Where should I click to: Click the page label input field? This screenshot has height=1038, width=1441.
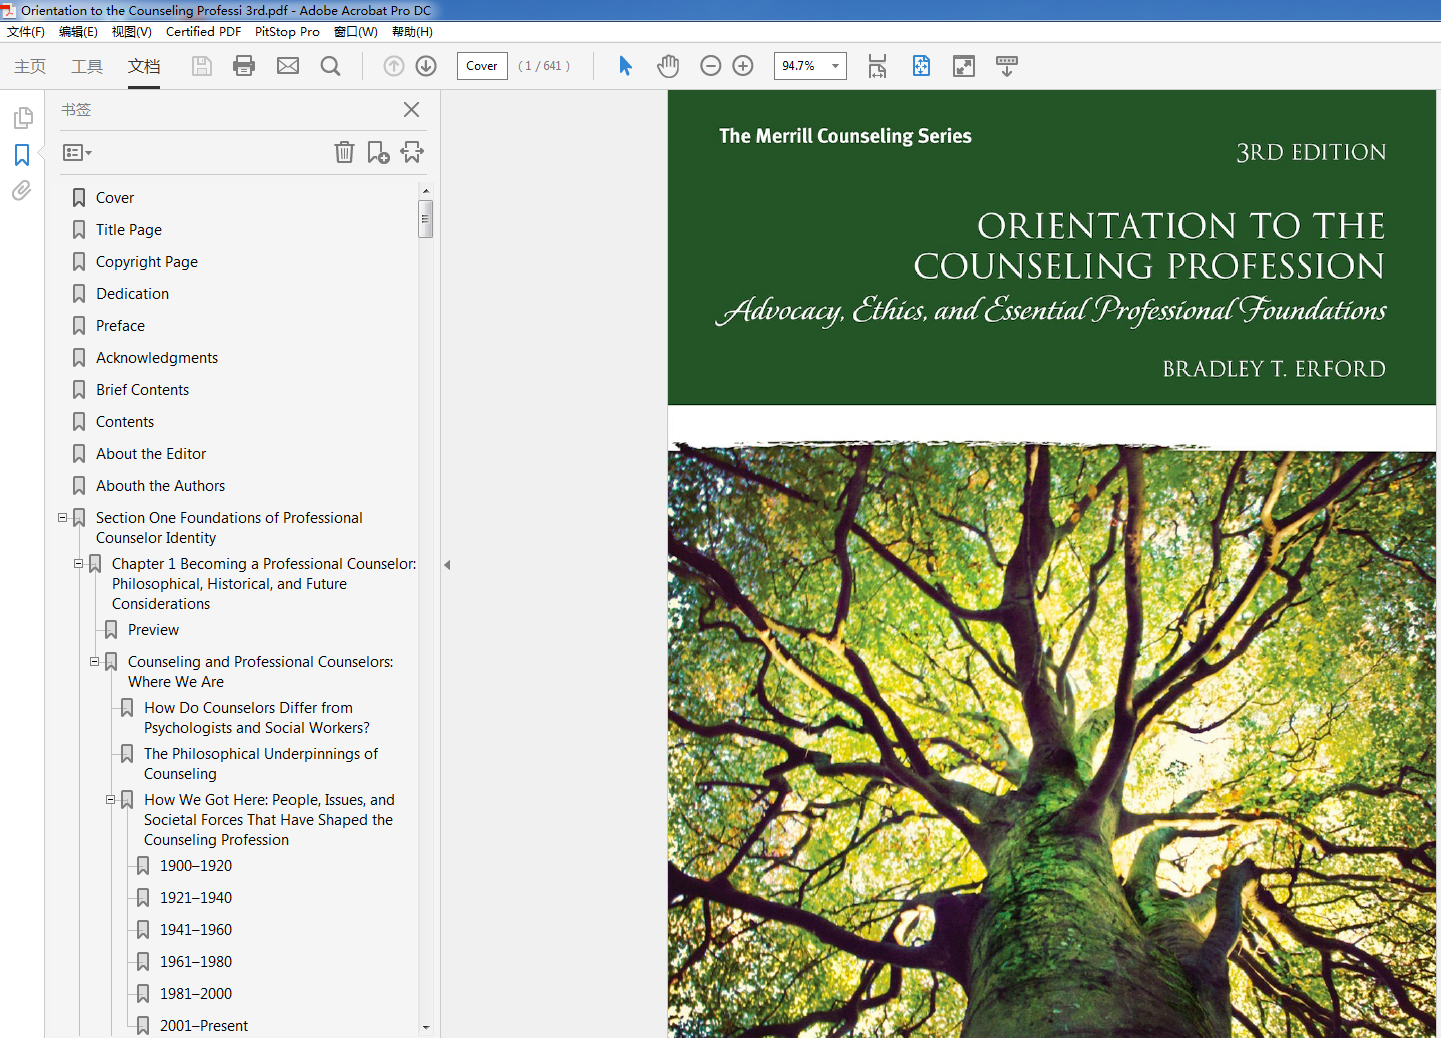click(482, 66)
